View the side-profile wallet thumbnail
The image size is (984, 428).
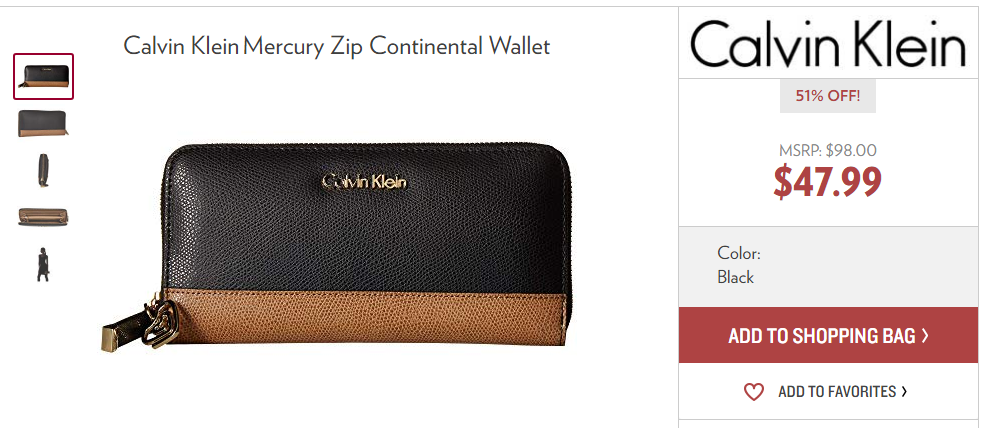point(43,170)
